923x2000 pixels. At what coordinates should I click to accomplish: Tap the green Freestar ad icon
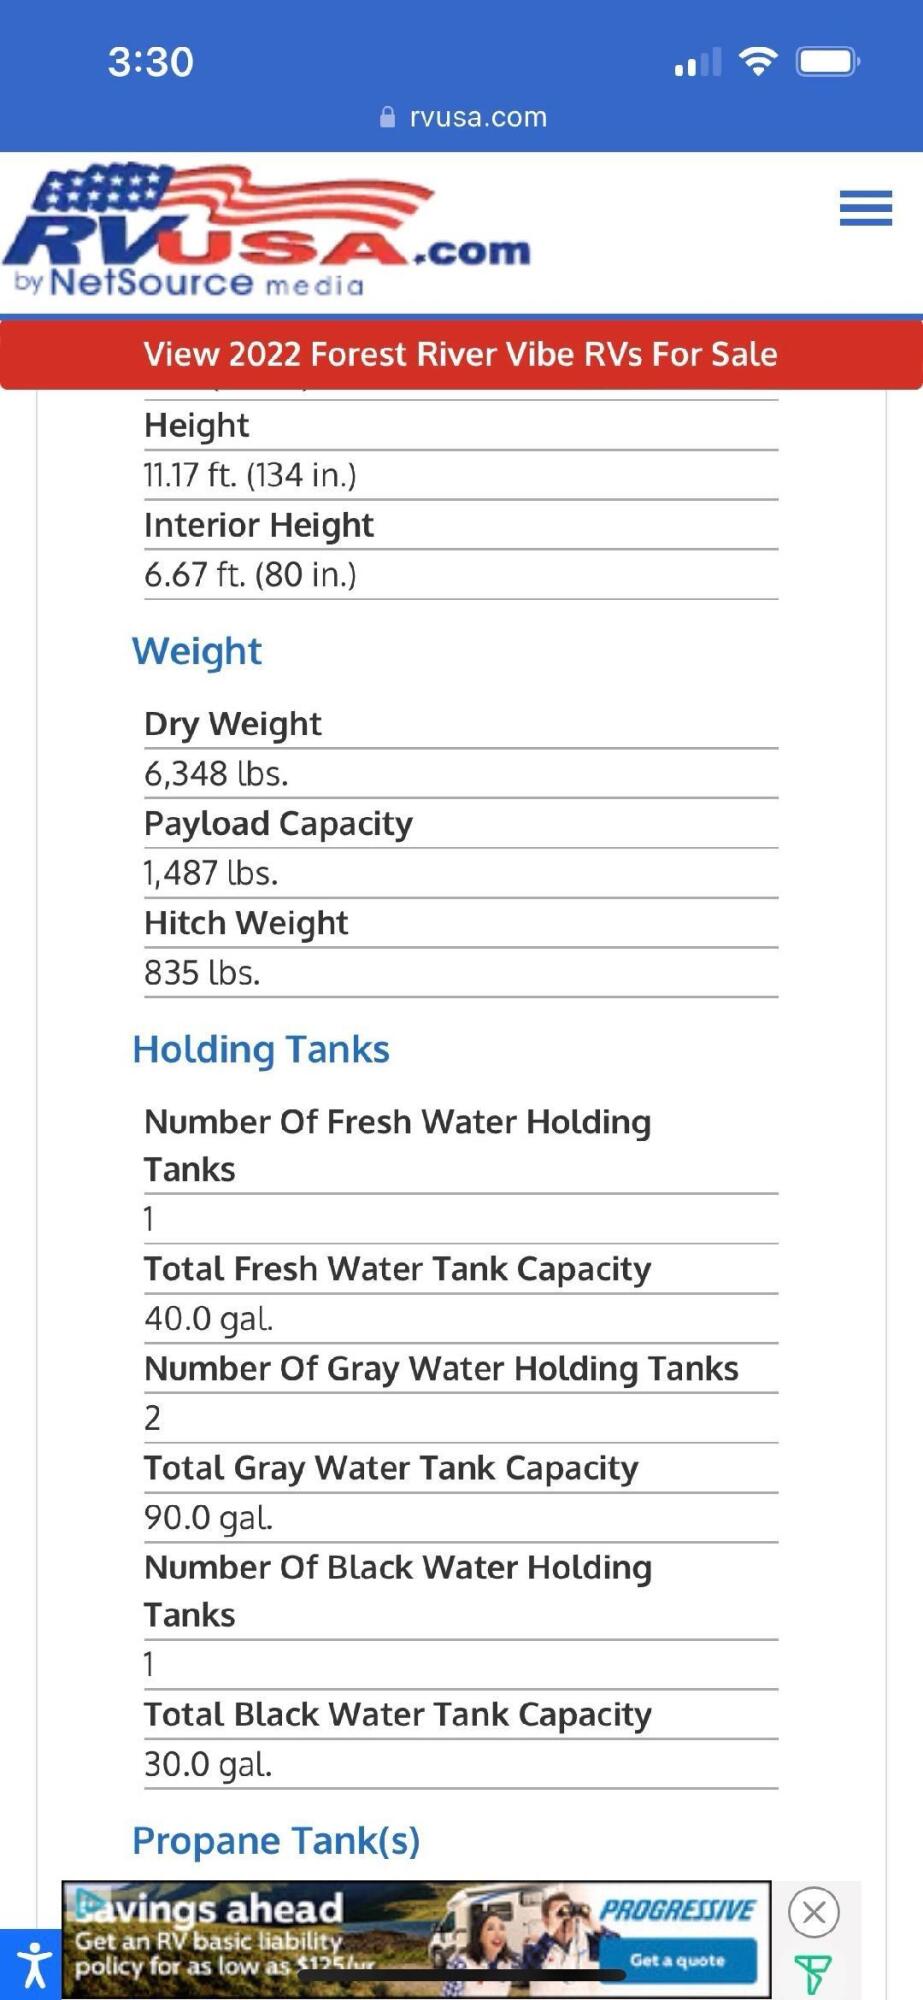[x=813, y=1974]
